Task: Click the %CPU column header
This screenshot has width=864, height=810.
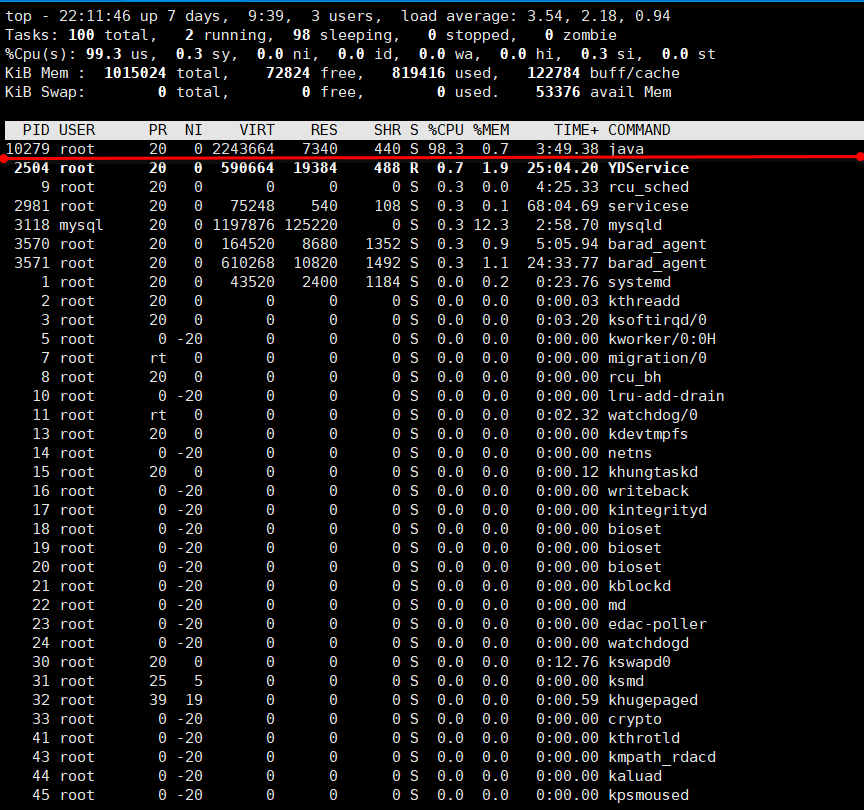Action: [446, 130]
